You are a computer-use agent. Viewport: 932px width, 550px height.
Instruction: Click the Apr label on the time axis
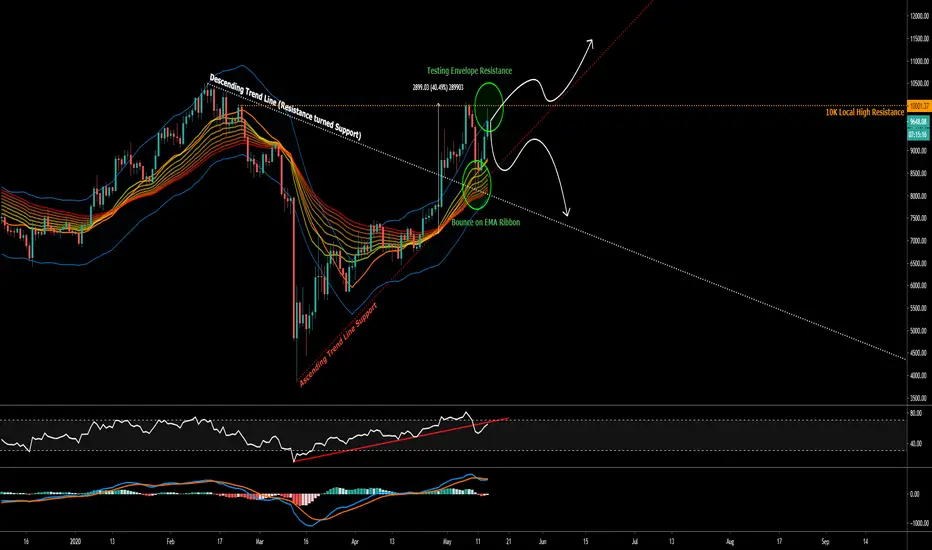click(x=355, y=542)
